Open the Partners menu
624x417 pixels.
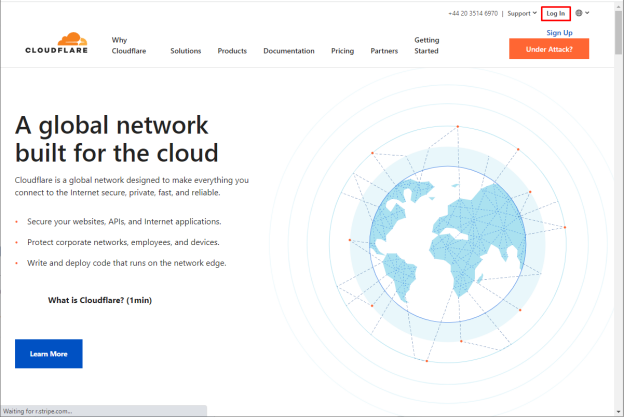tap(384, 51)
